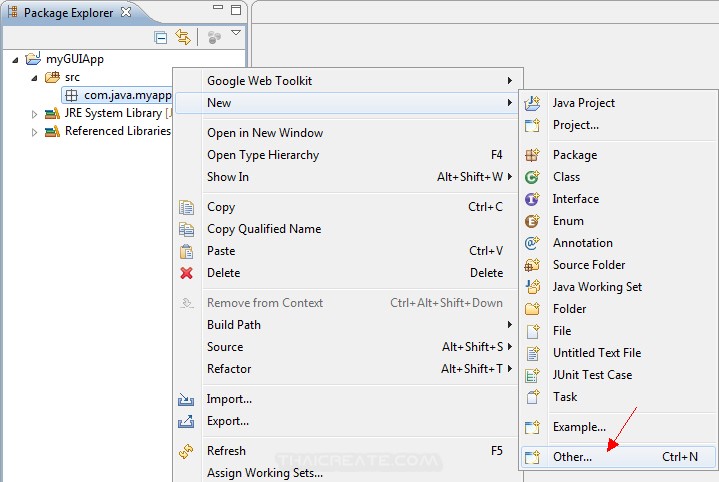Select the src folder in tree
The width and height of the screenshot is (719, 482).
72,77
